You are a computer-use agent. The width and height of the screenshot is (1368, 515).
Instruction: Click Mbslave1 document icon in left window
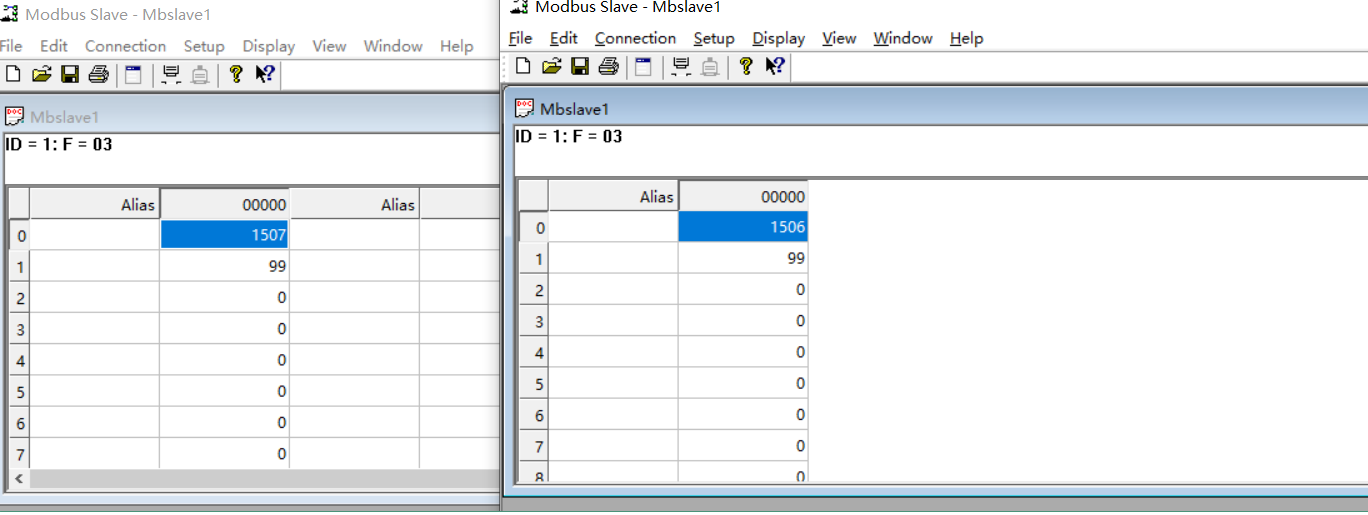14,117
